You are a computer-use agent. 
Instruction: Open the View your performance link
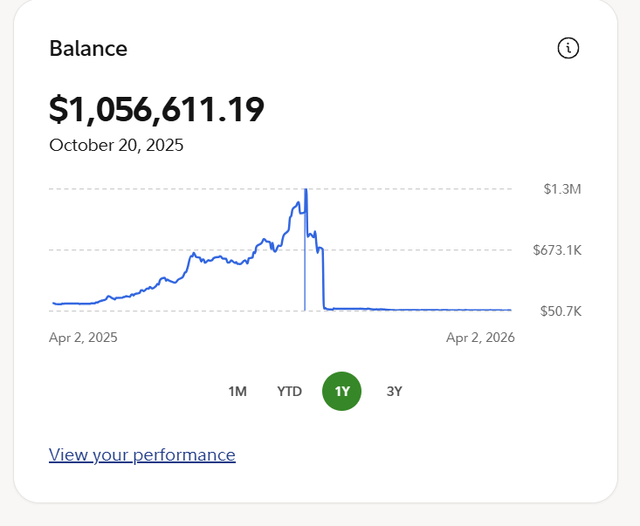pyautogui.click(x=142, y=455)
